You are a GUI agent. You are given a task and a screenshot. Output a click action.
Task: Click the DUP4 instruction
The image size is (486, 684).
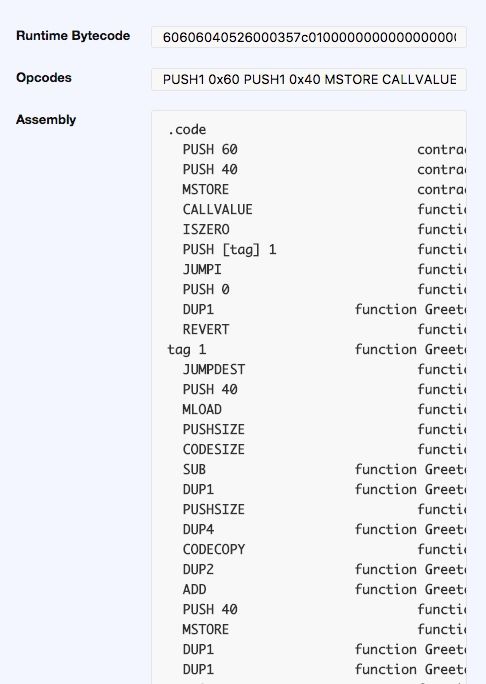point(198,529)
